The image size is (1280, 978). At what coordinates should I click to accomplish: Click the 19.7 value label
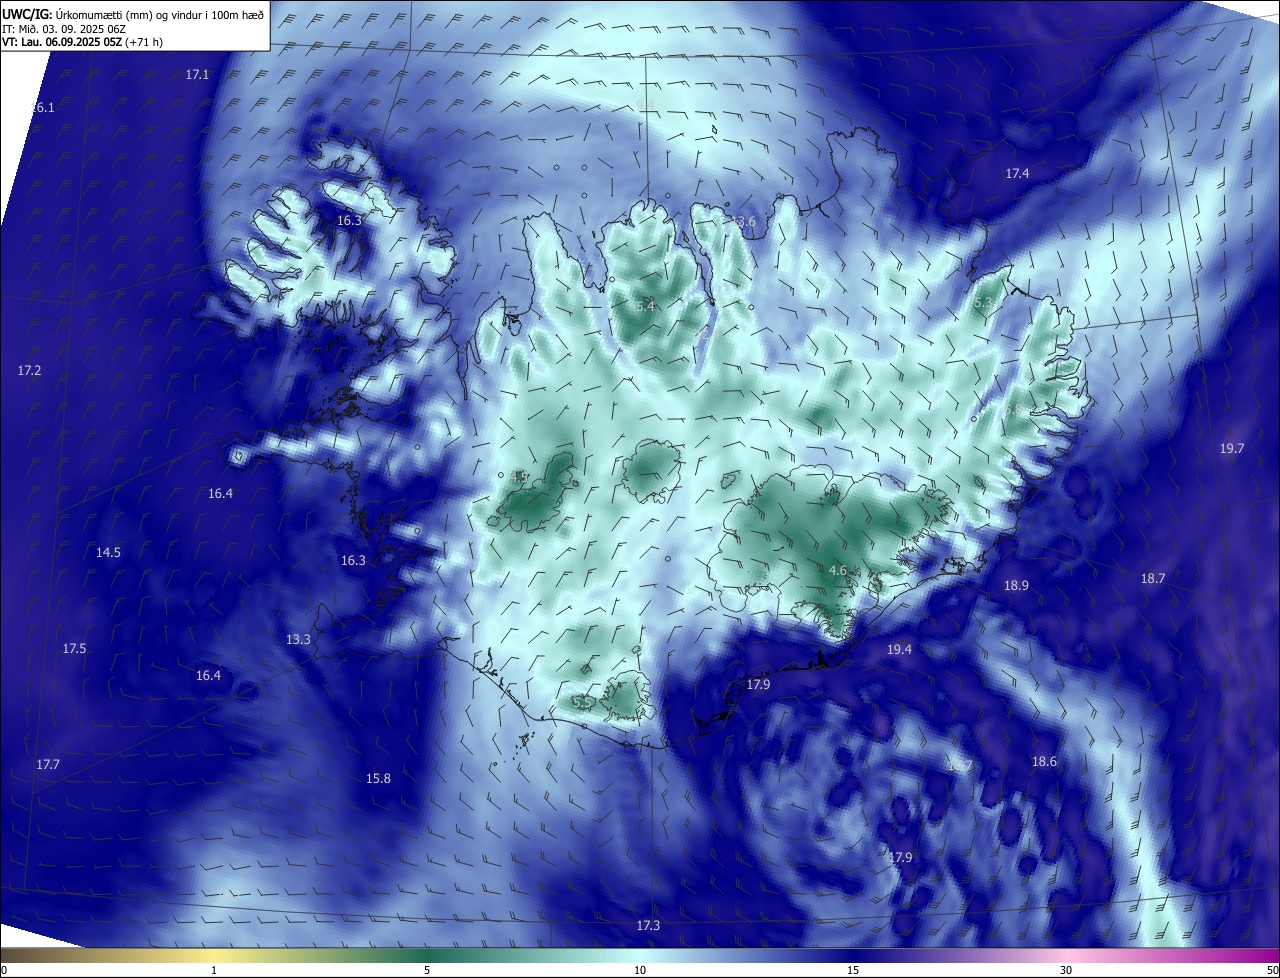pyautogui.click(x=1232, y=449)
